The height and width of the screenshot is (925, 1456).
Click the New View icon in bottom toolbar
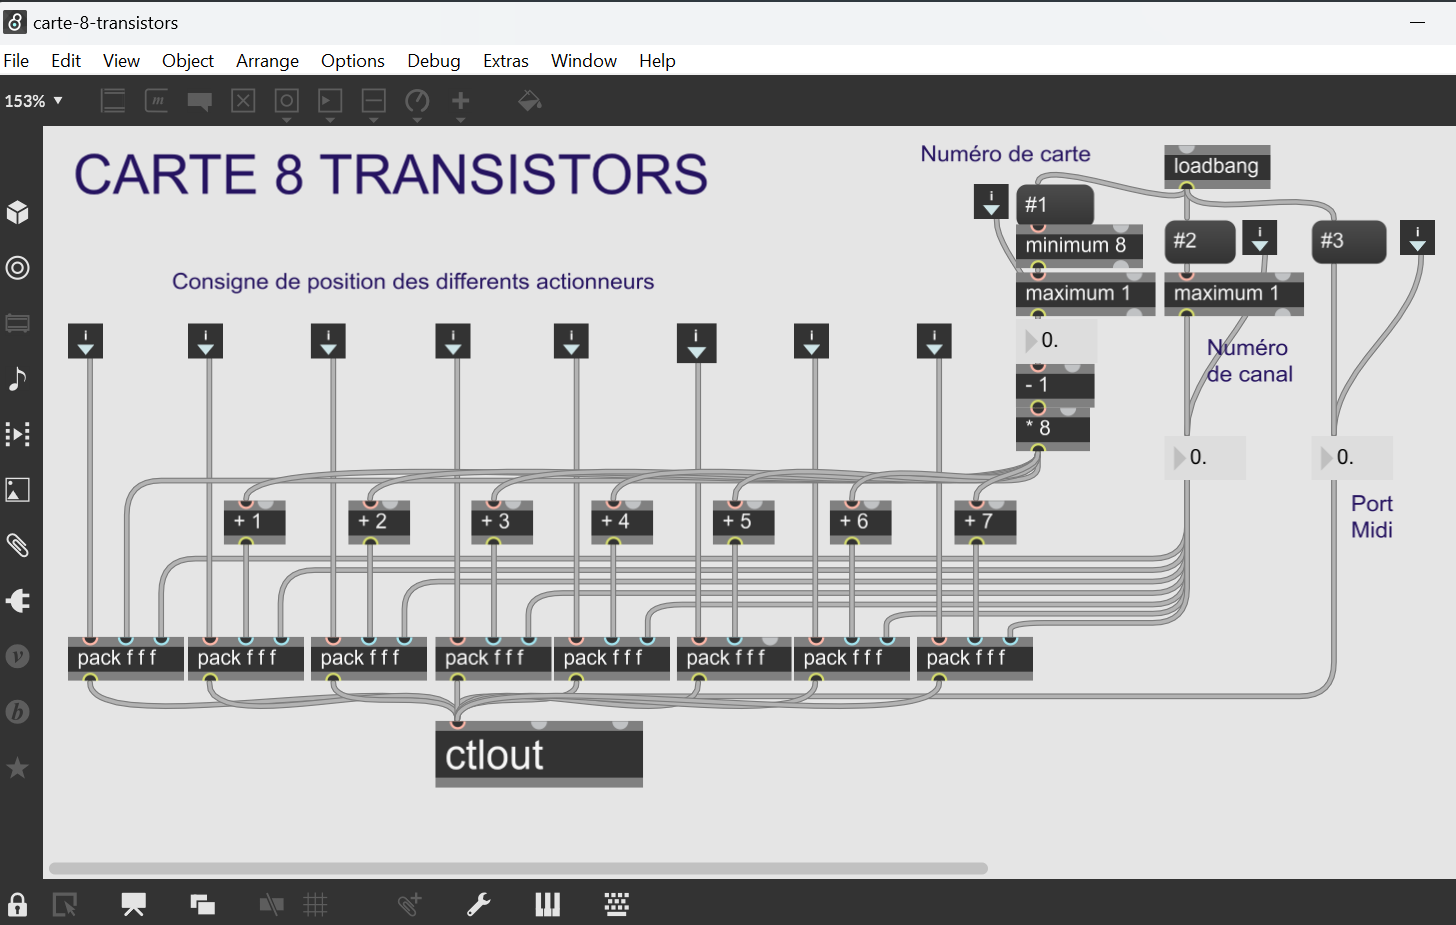[203, 905]
